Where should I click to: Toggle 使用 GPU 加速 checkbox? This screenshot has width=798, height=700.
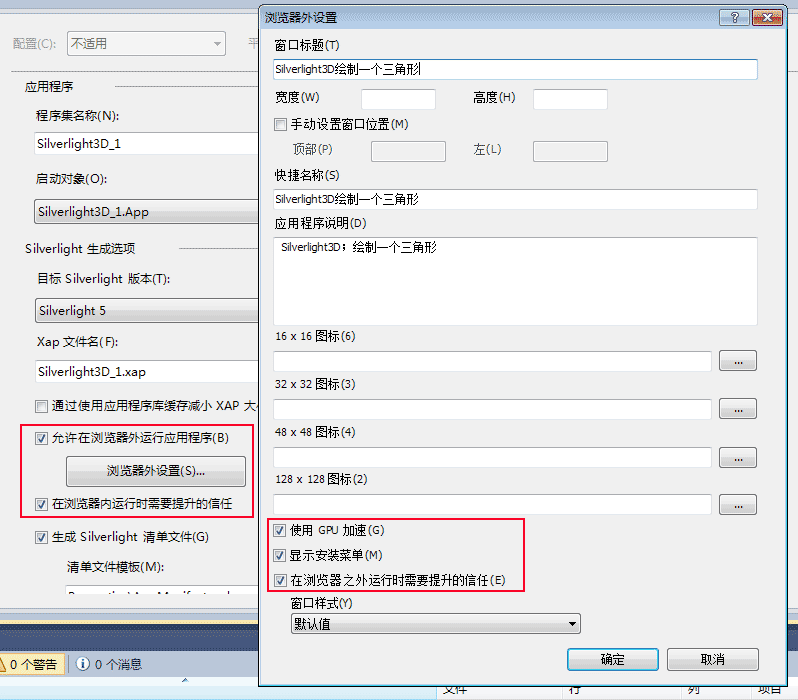280,530
